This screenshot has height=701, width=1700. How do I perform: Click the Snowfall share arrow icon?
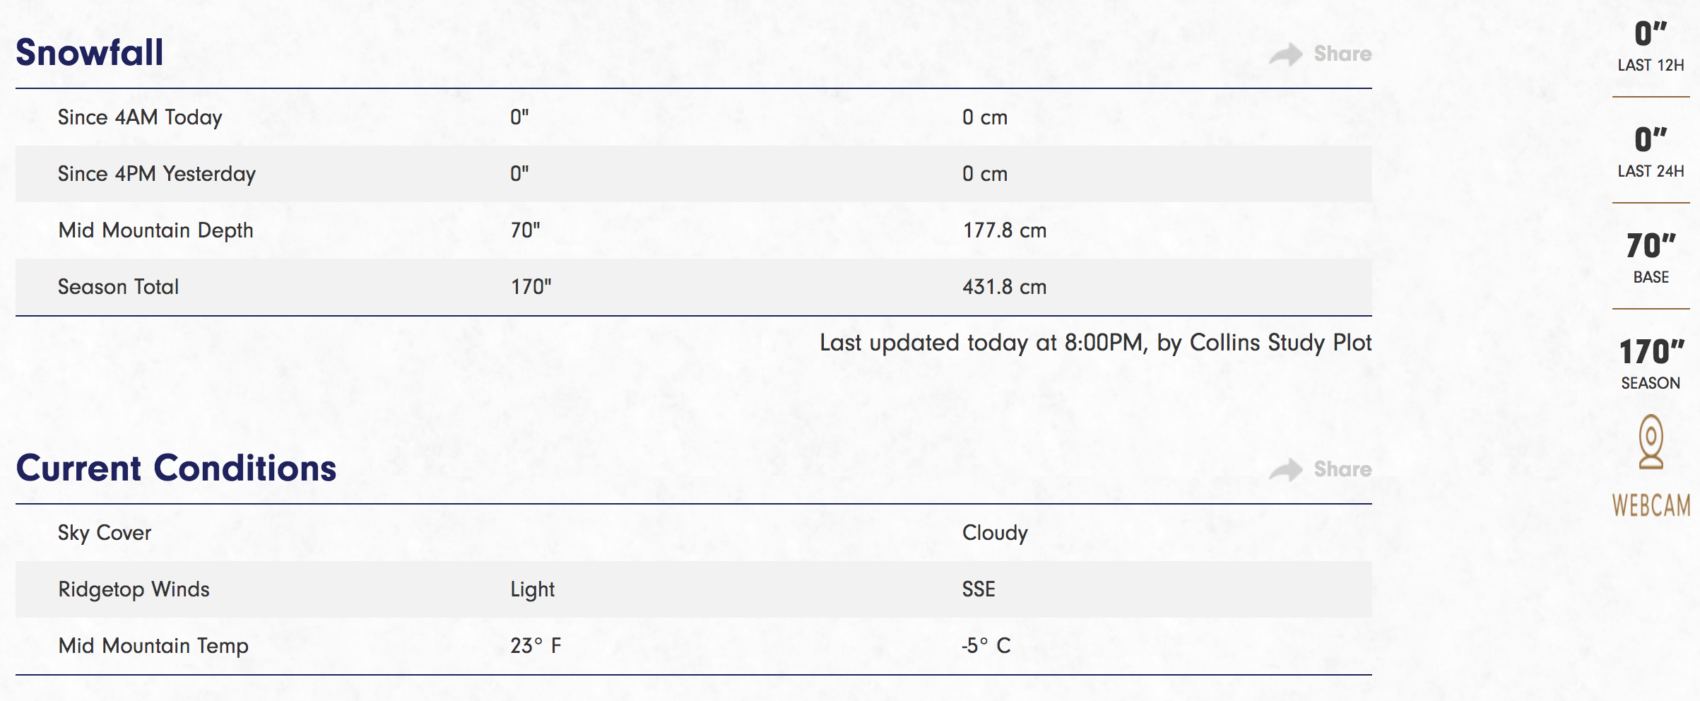coord(1286,54)
